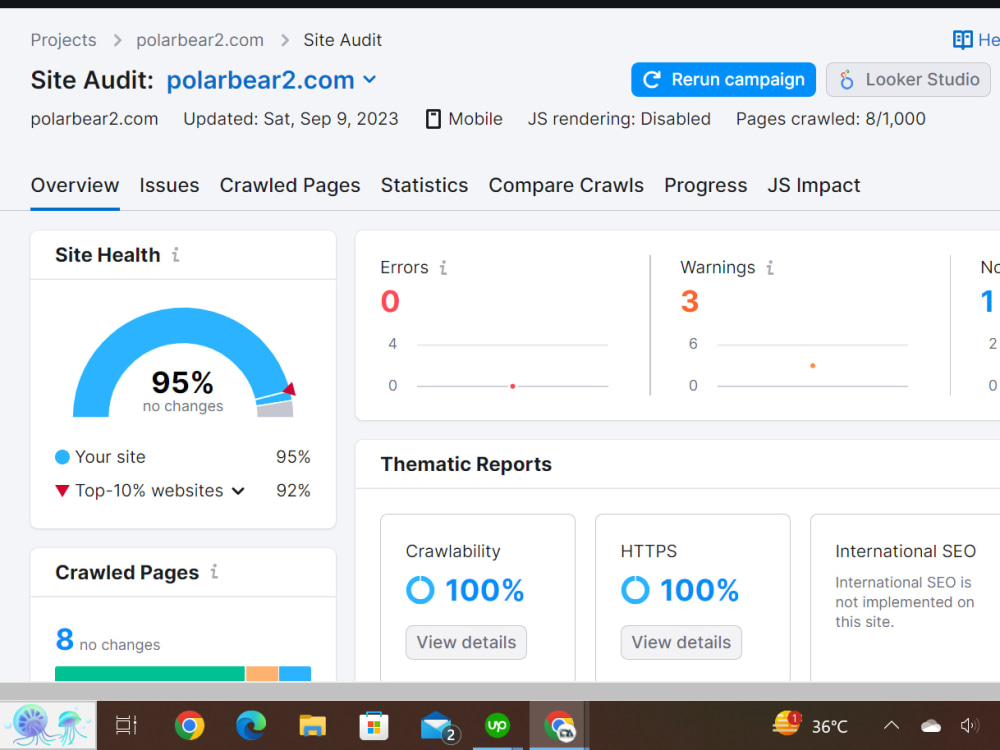
Task: Launch Google Chrome from taskbar
Action: click(189, 725)
